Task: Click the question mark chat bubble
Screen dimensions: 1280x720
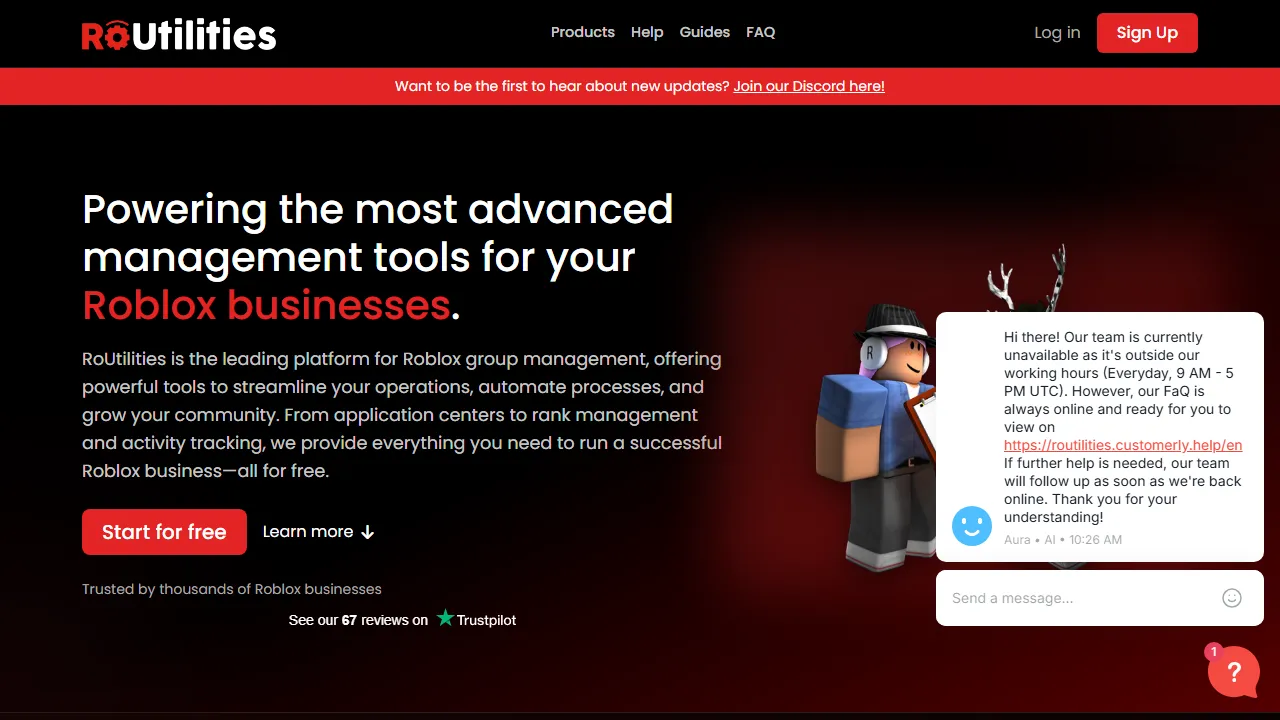Action: (x=1234, y=672)
